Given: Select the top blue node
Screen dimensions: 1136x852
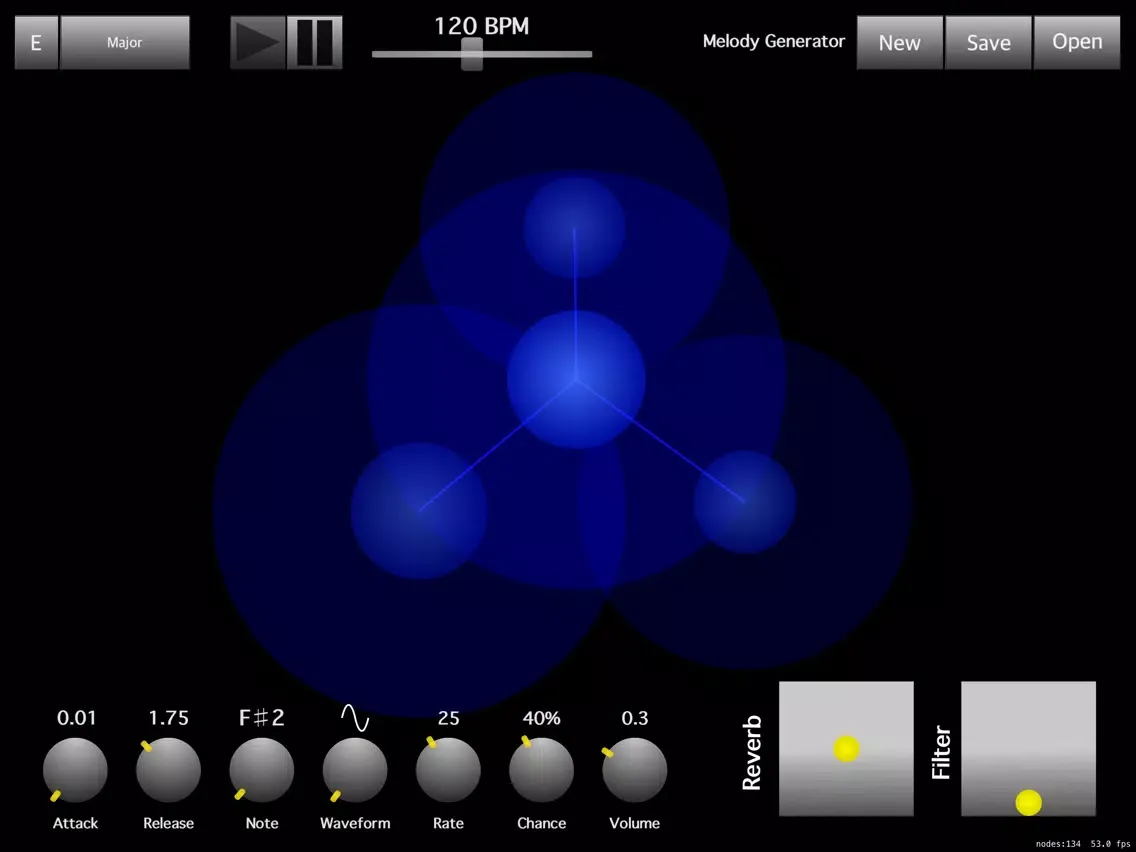Looking at the screenshot, I should coord(575,227).
